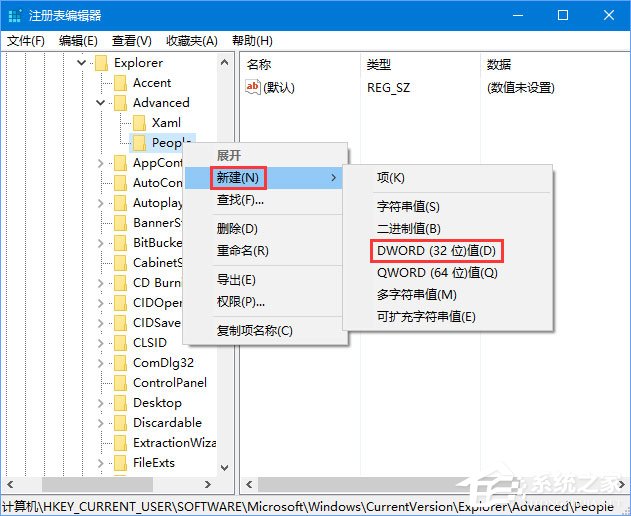The image size is (631, 516).
Task: Click the ControlPanel folder icon
Action: pos(120,383)
